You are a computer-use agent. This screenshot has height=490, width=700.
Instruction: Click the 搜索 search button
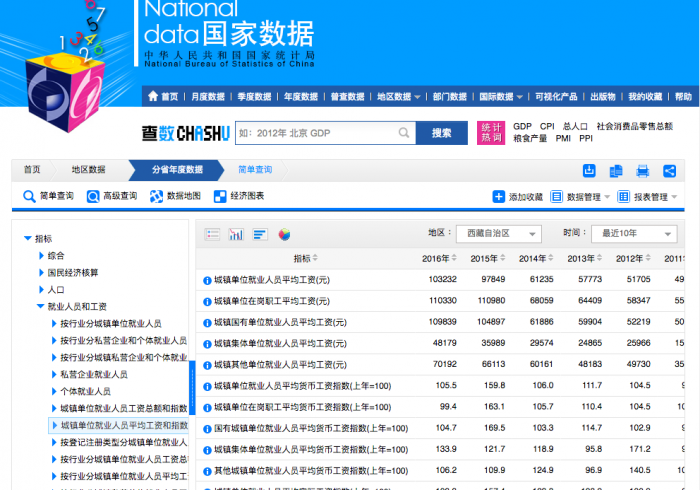(x=441, y=133)
